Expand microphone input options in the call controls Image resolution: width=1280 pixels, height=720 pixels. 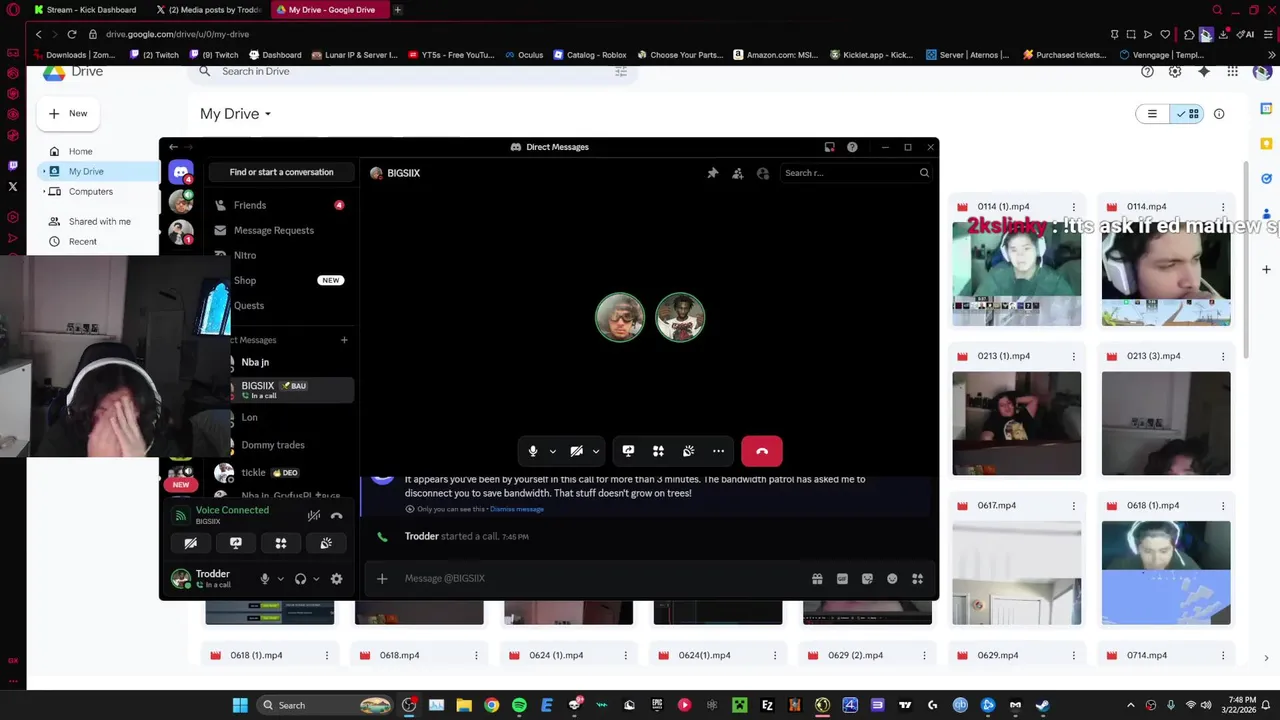coord(552,451)
